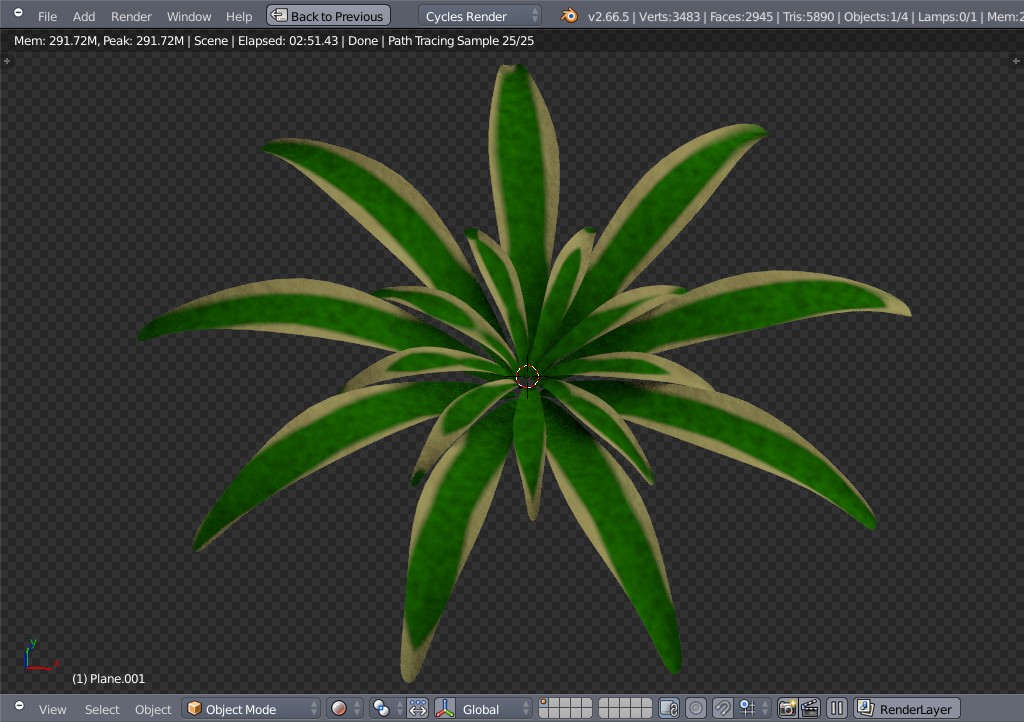Viewport: 1024px width, 722px height.
Task: Select a layer in the second layer block
Action: pyautogui.click(x=625, y=709)
